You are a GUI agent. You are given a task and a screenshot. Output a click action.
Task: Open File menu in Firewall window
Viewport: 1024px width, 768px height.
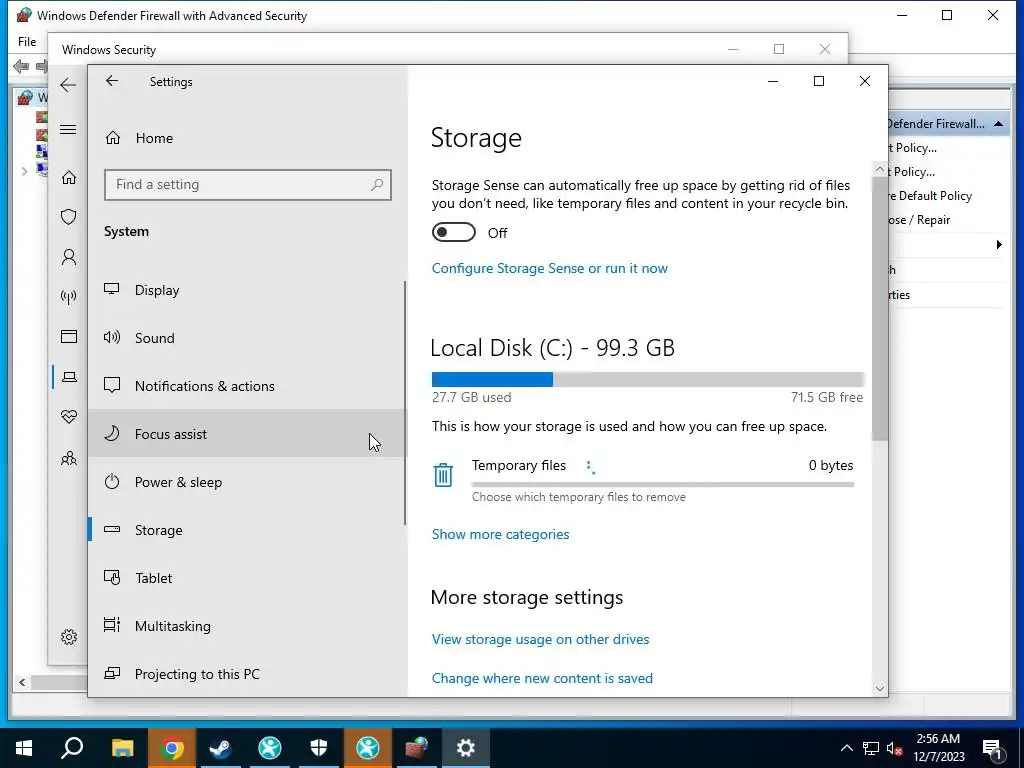click(27, 42)
